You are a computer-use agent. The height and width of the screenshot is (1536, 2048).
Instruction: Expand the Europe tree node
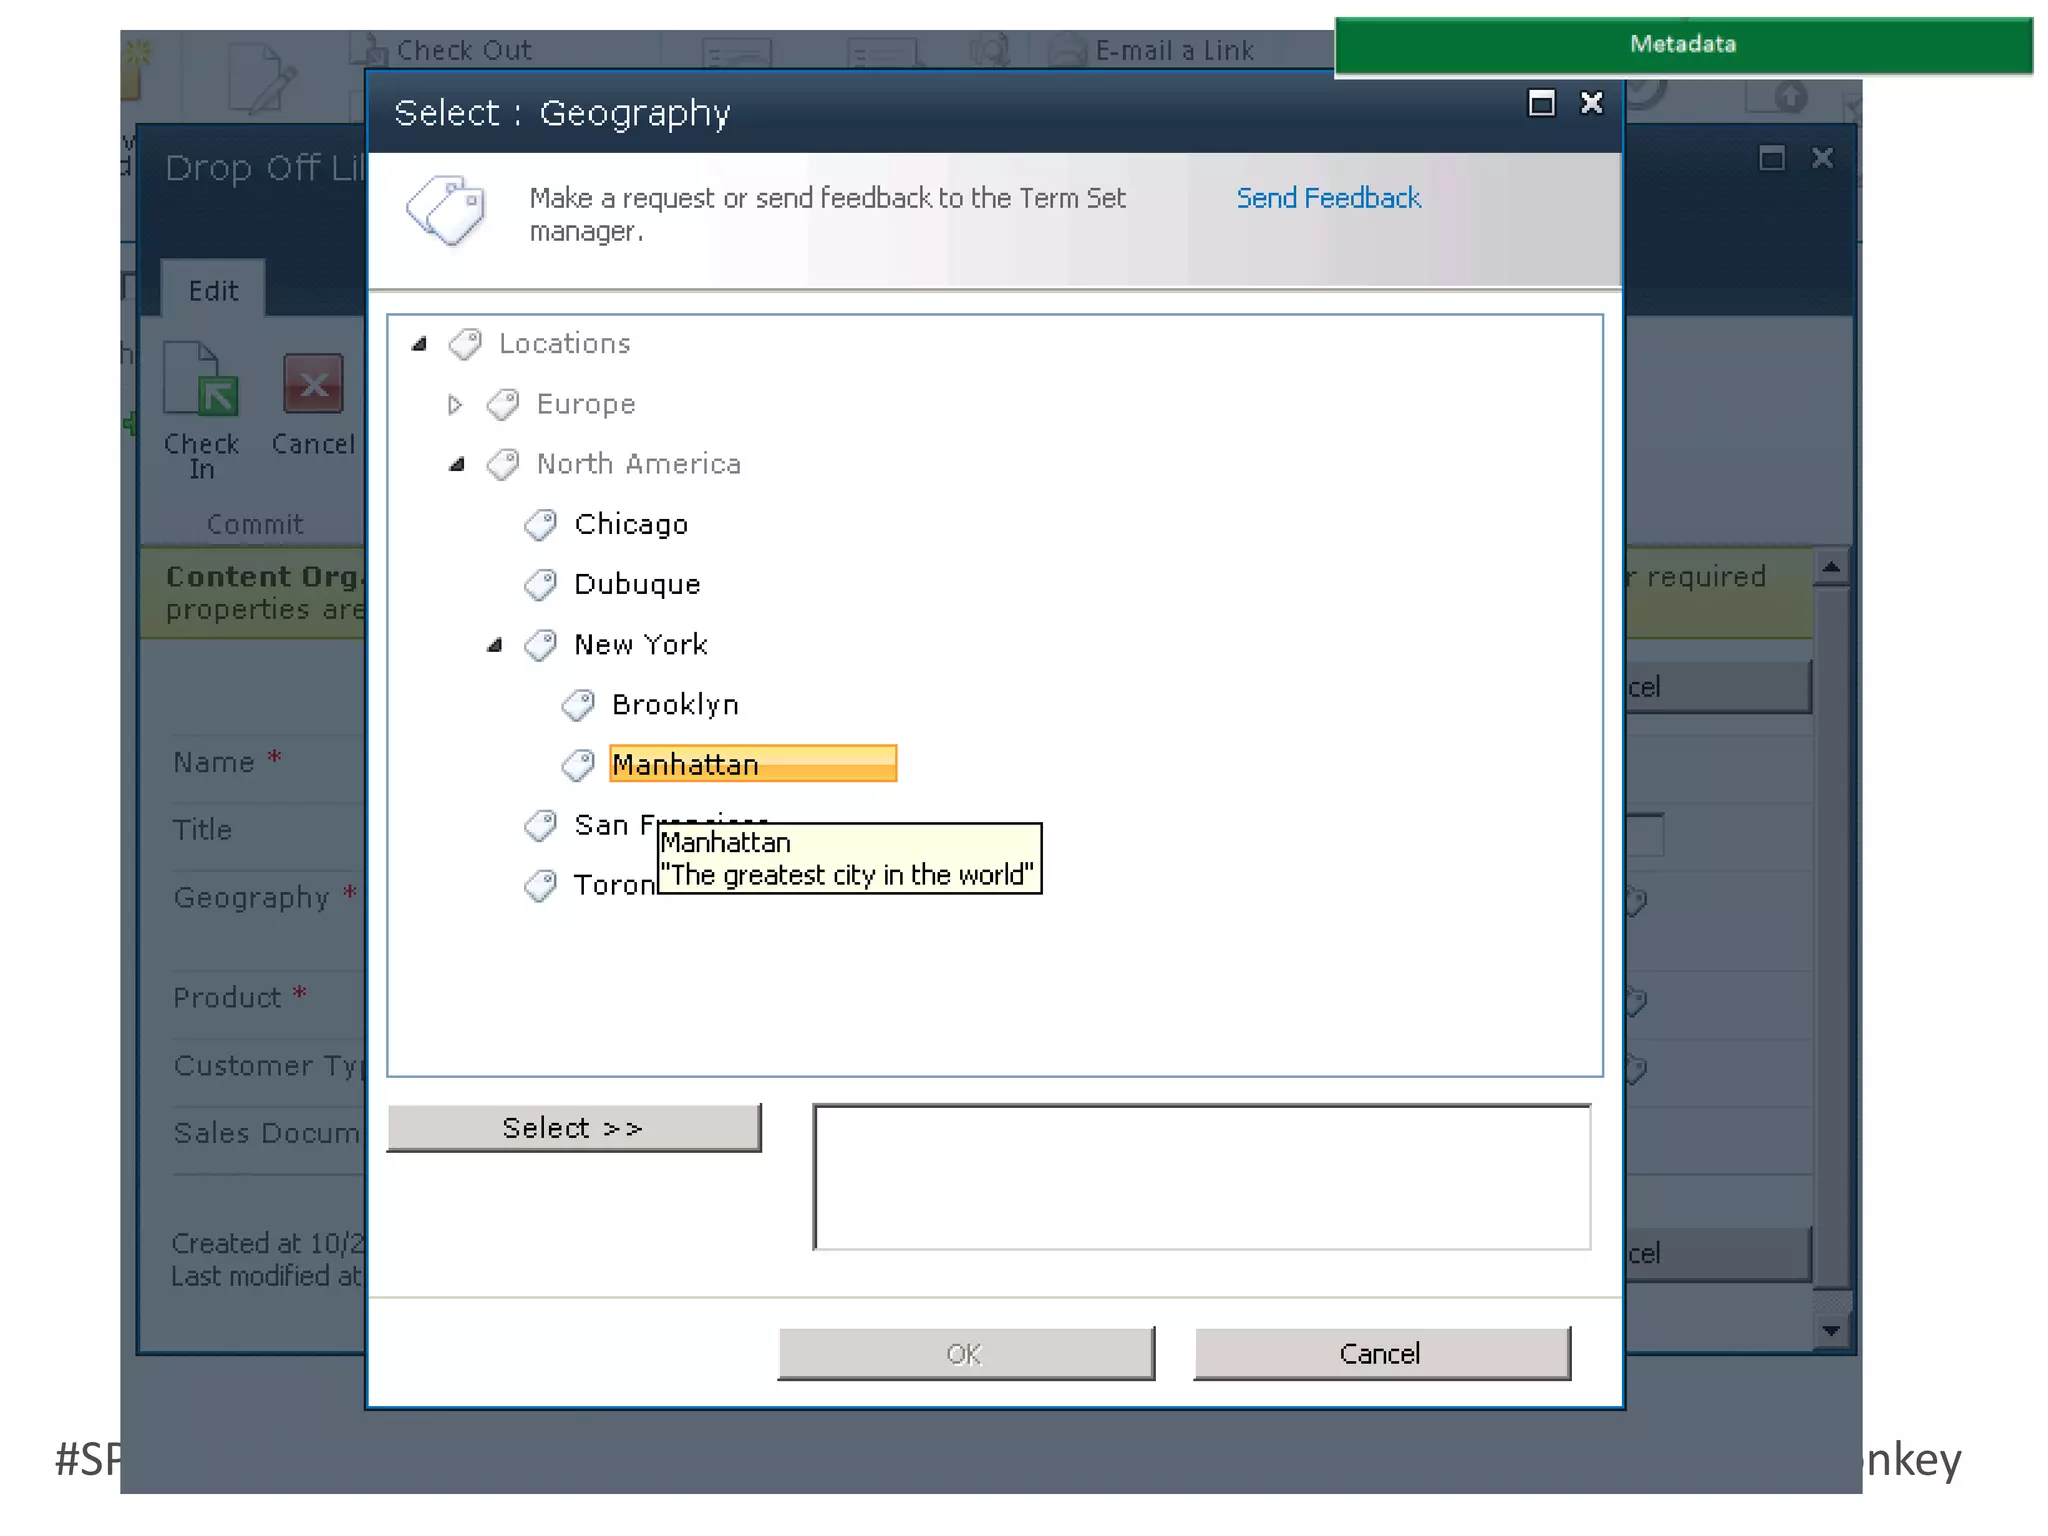point(455,404)
